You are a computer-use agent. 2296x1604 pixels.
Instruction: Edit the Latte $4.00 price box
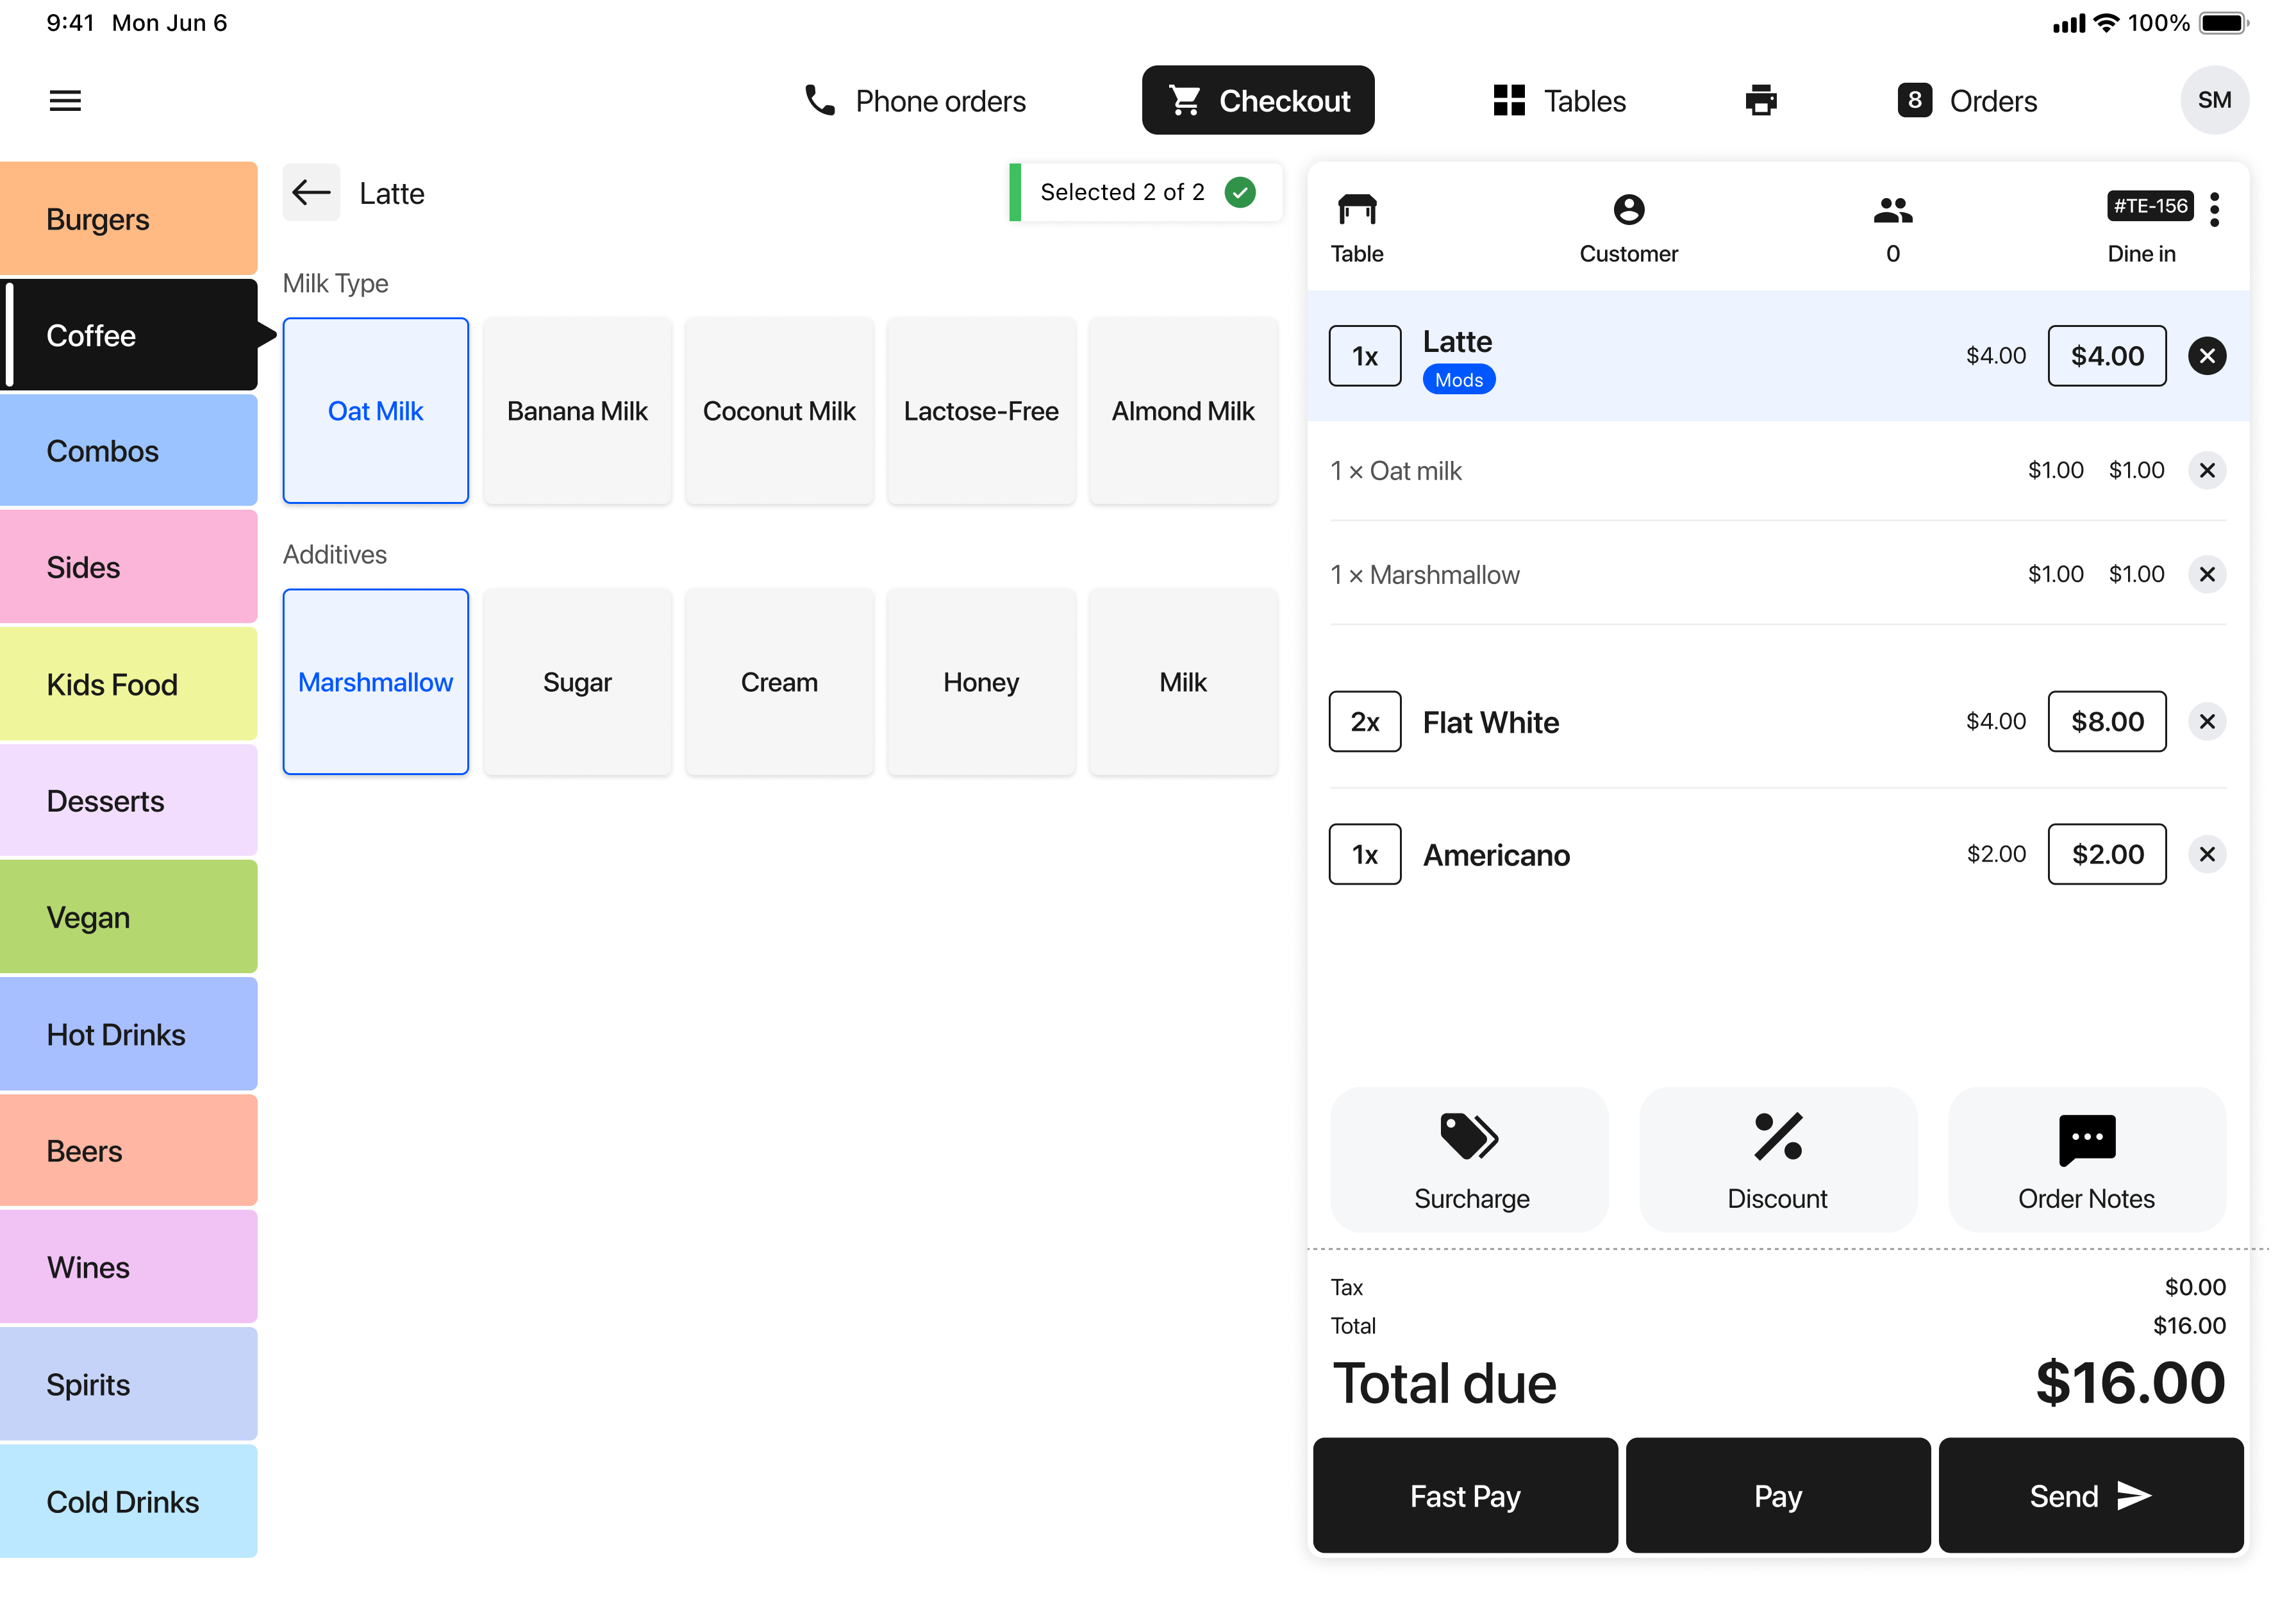point(2106,356)
